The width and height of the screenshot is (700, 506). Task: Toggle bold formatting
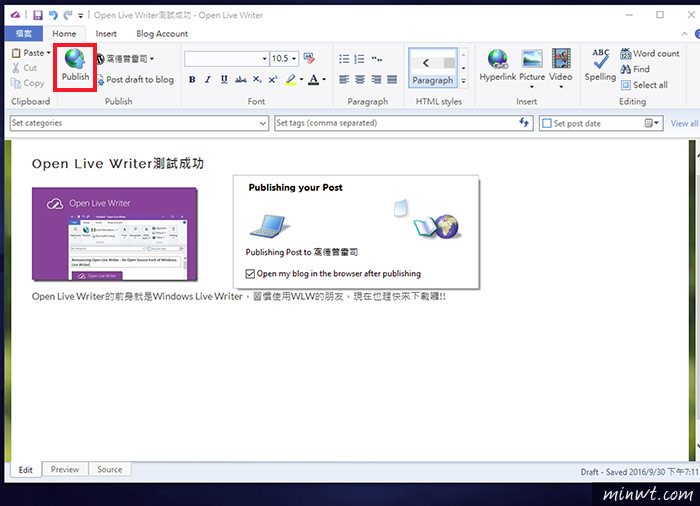coord(192,79)
